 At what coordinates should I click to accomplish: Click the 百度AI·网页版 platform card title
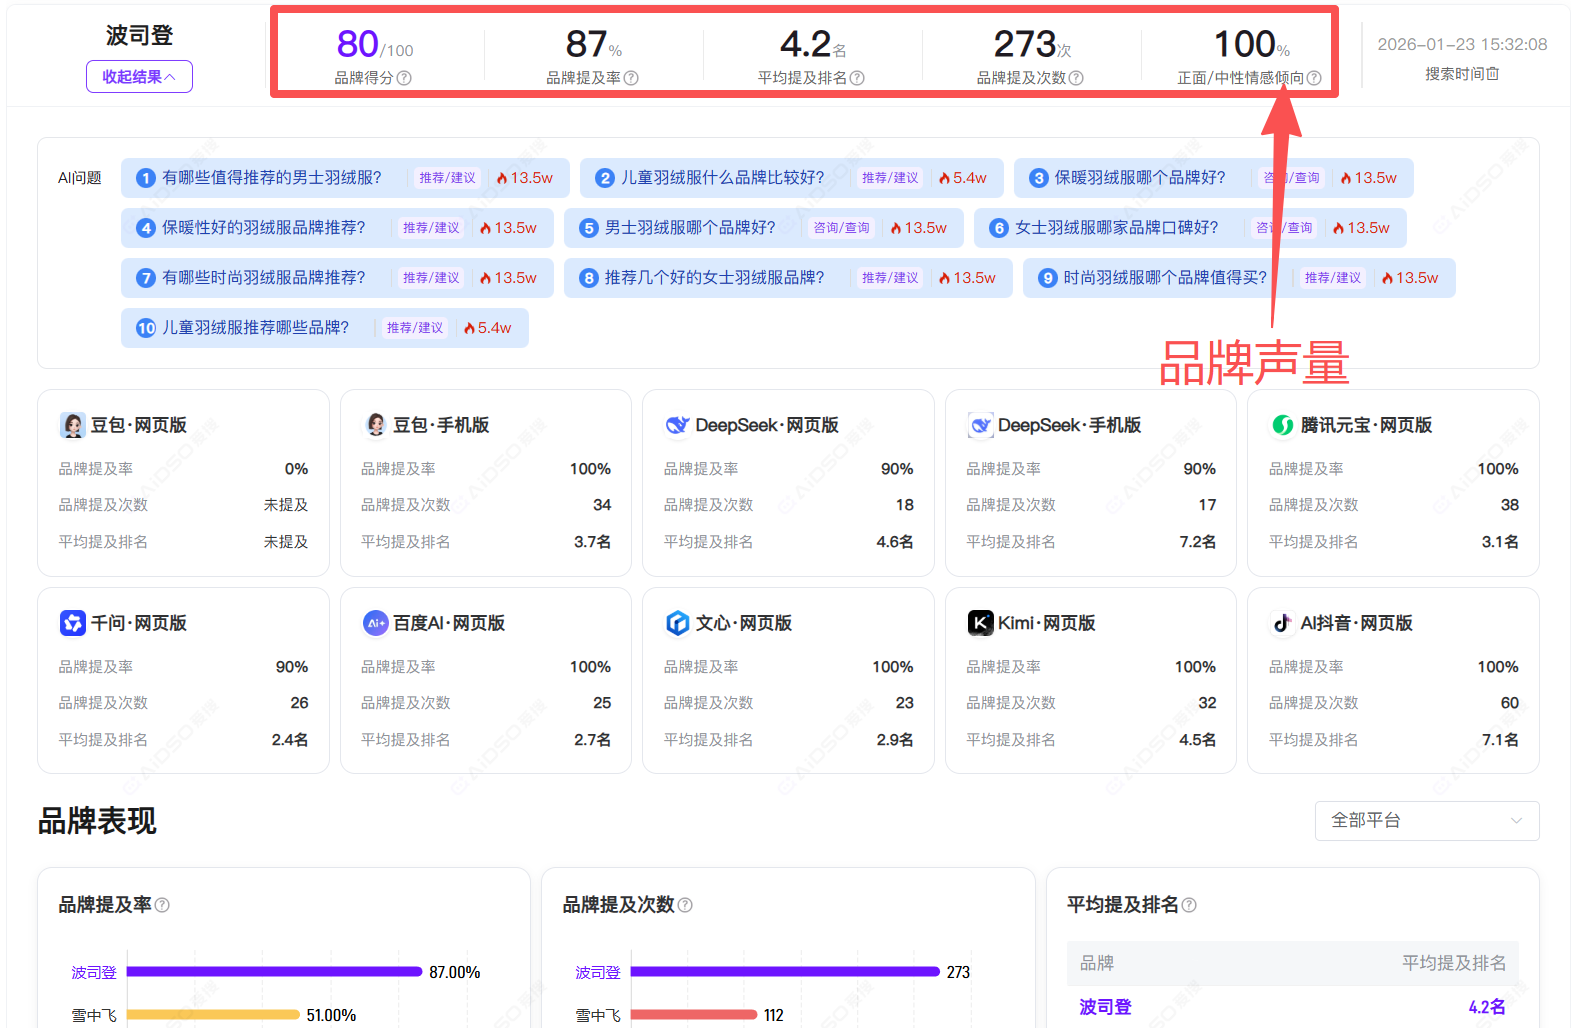point(448,623)
